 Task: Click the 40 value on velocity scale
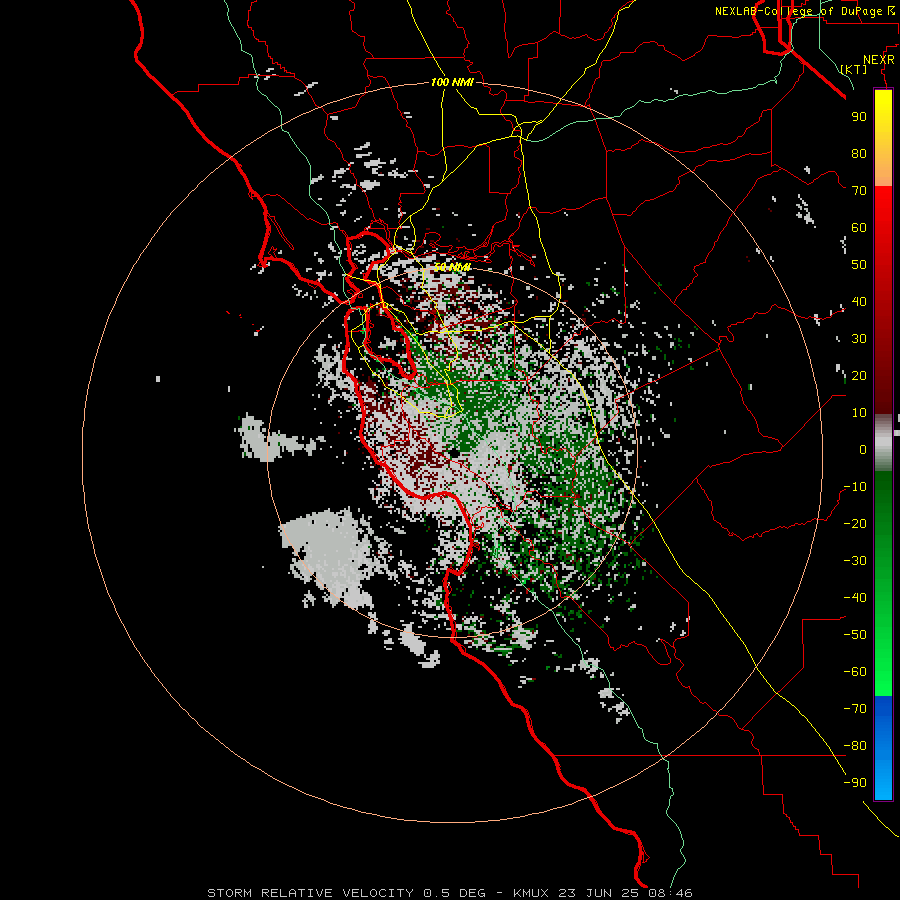pos(859,301)
